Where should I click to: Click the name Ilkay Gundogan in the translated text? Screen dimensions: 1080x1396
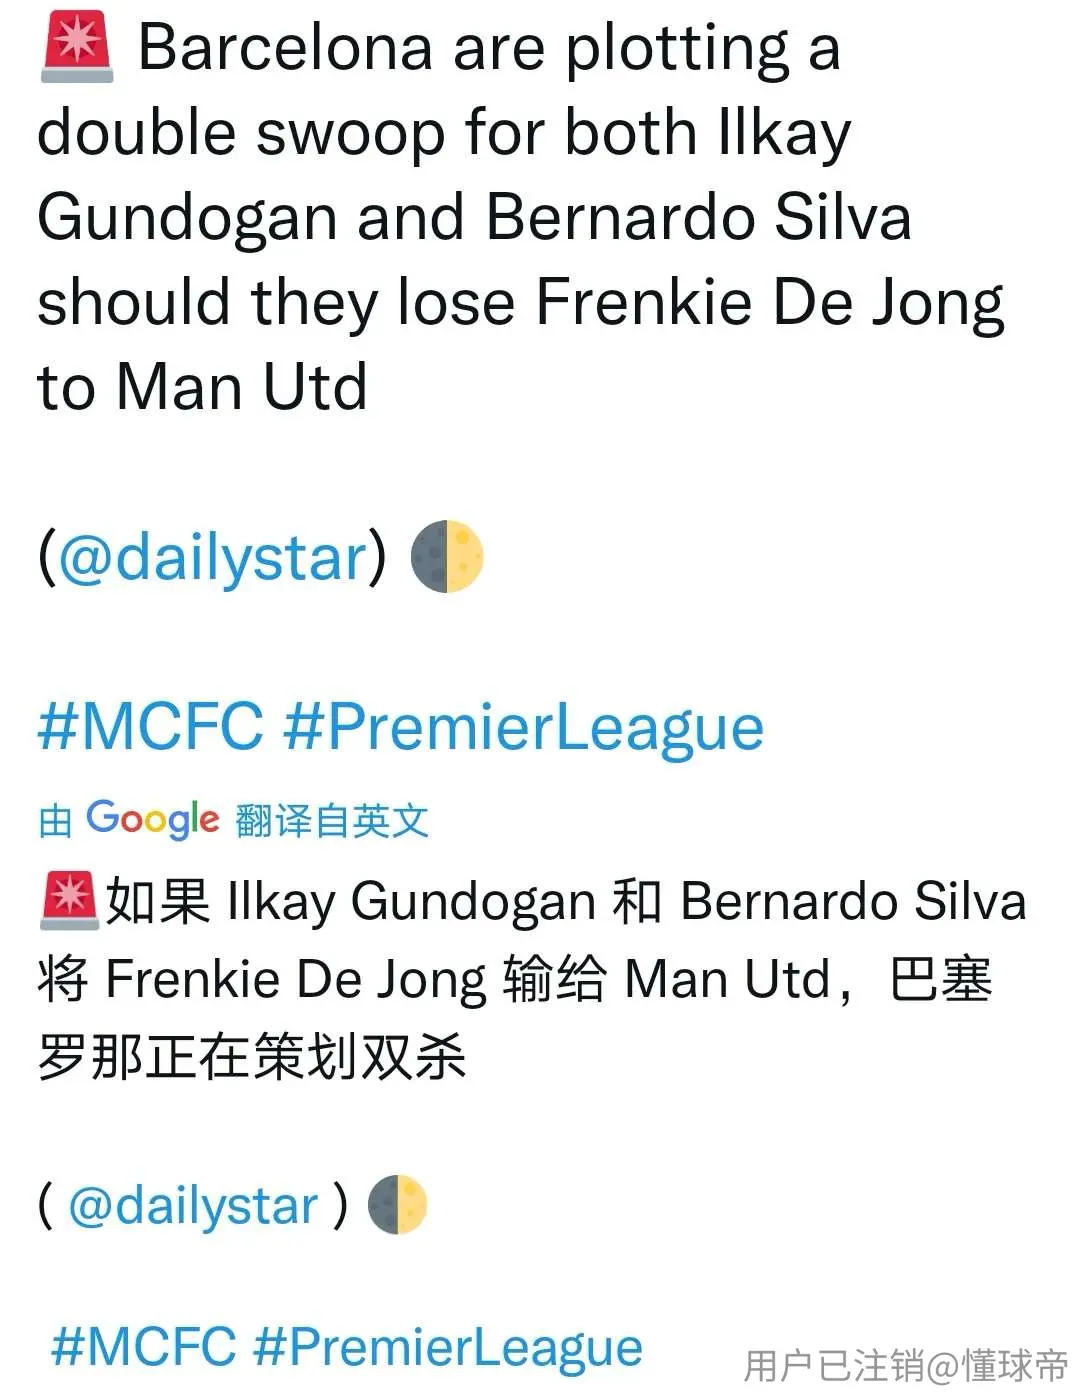(x=412, y=902)
